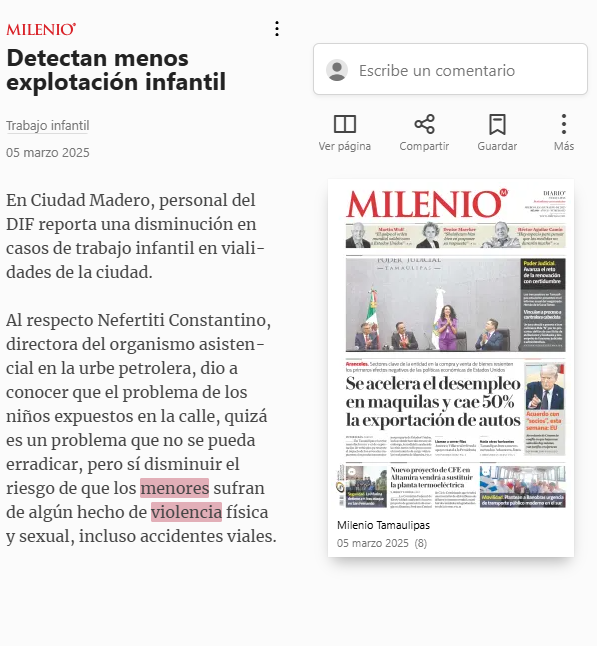Click the 05 marzo 2025 article date

[x=48, y=153]
